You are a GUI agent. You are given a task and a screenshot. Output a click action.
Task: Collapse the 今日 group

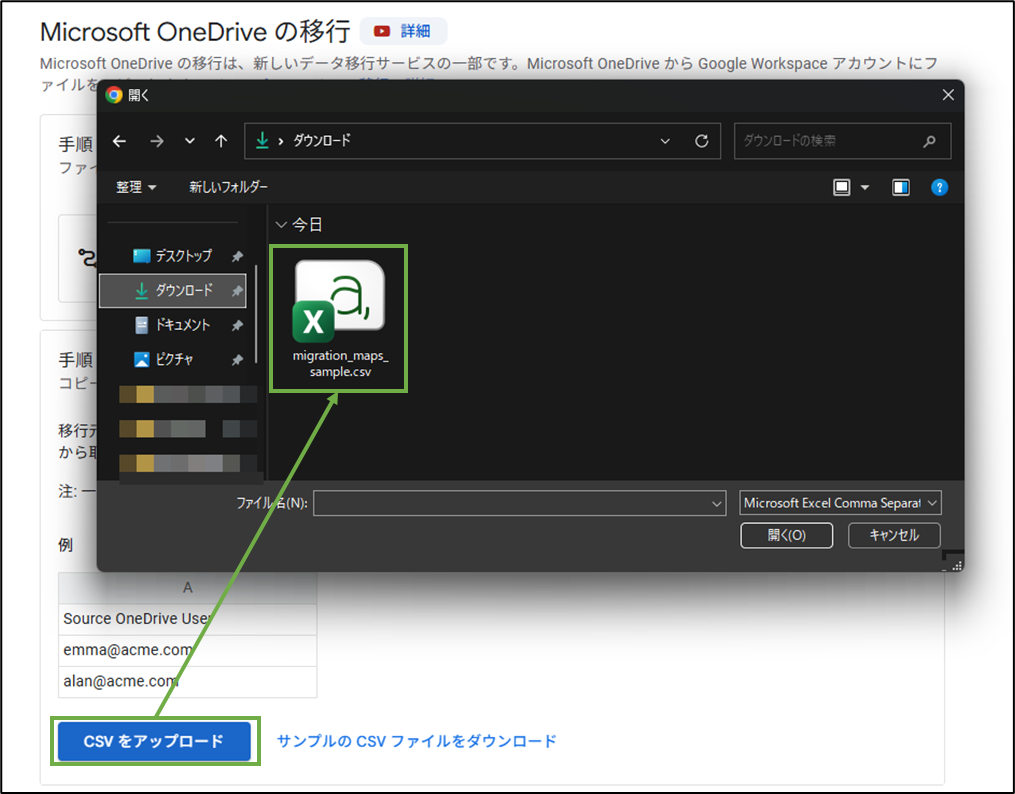coord(281,225)
